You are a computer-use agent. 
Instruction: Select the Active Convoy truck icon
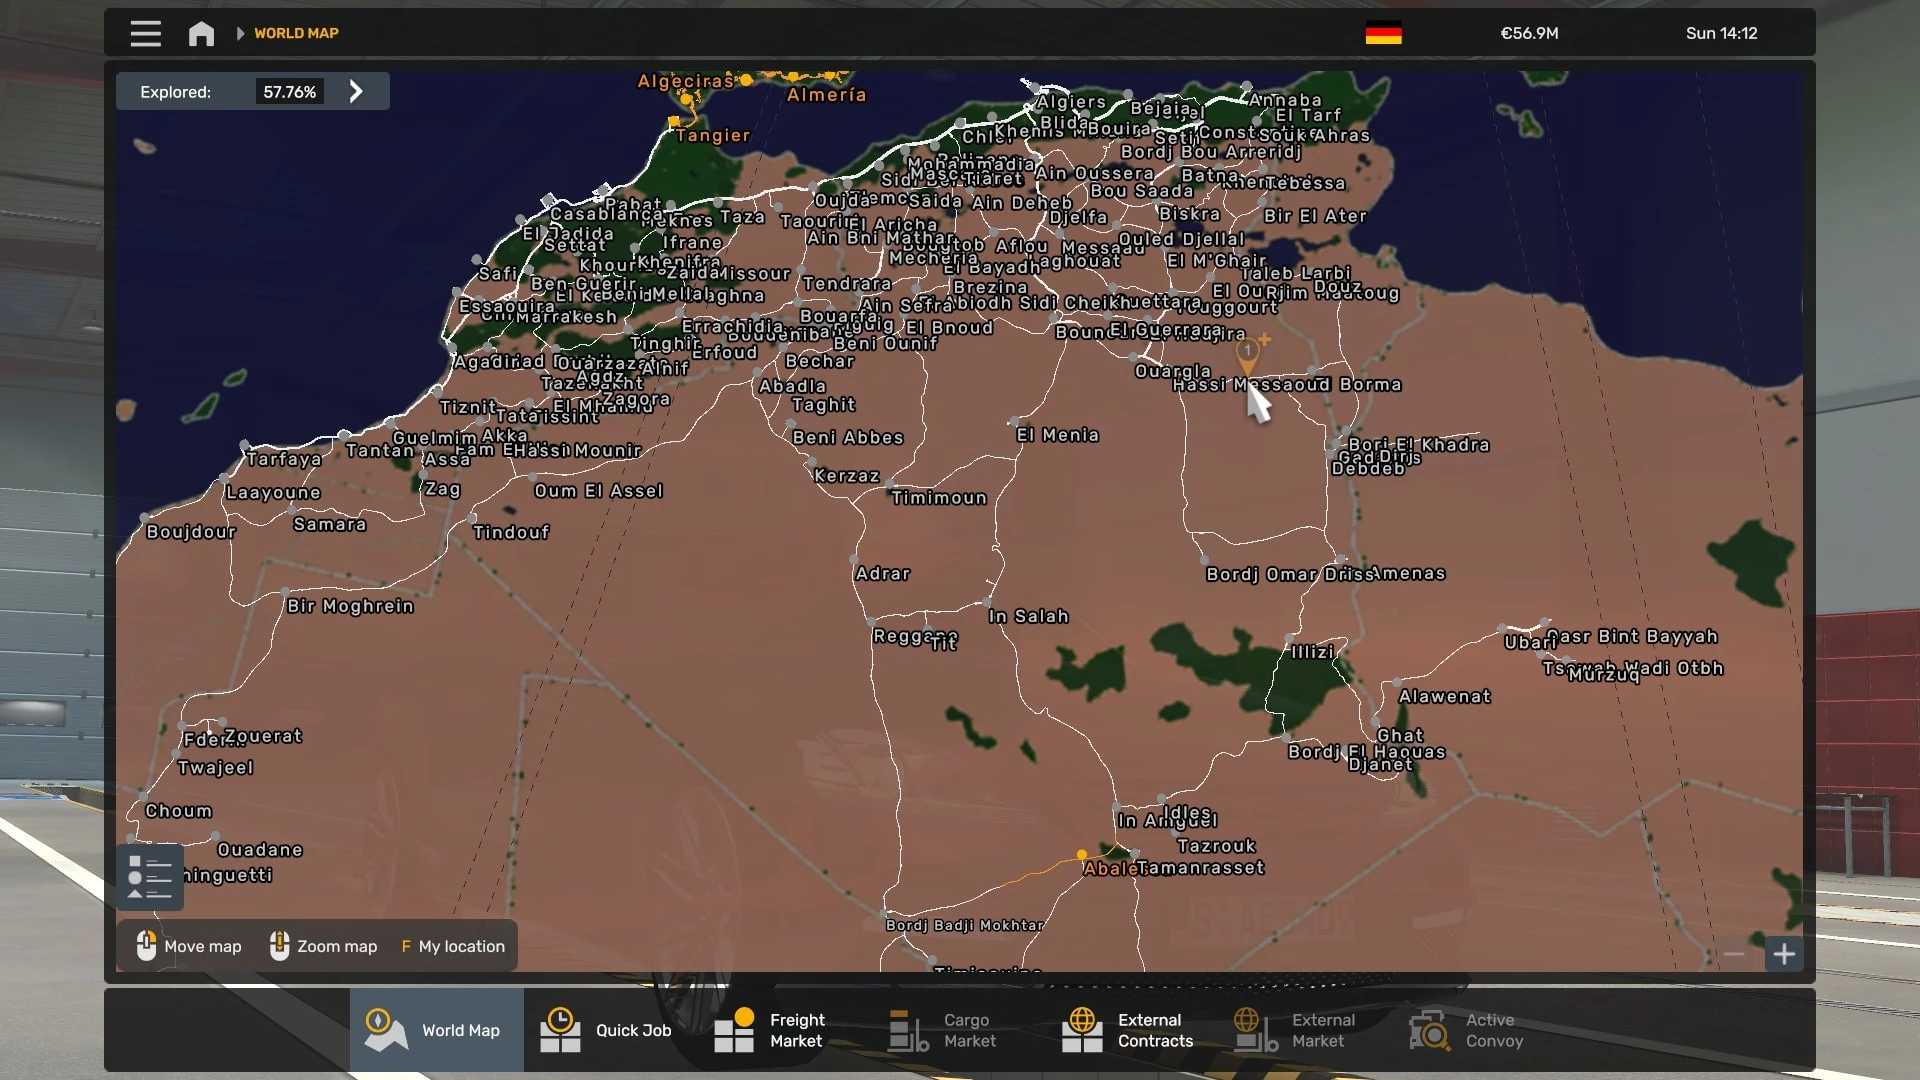click(1429, 1030)
